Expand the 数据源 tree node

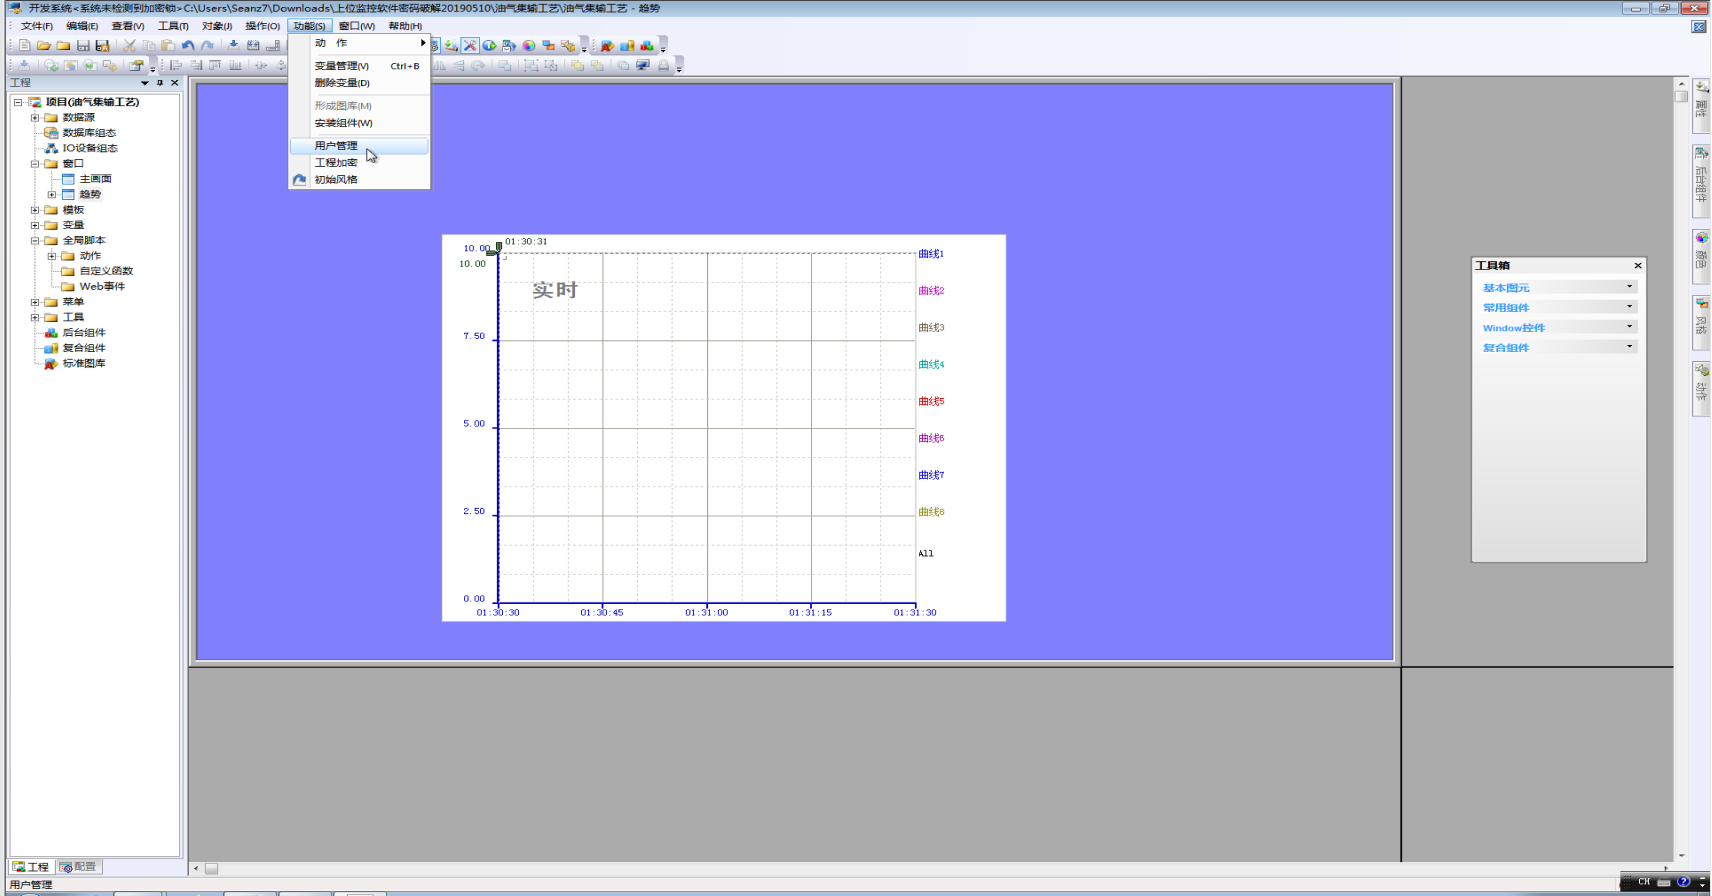pos(35,118)
